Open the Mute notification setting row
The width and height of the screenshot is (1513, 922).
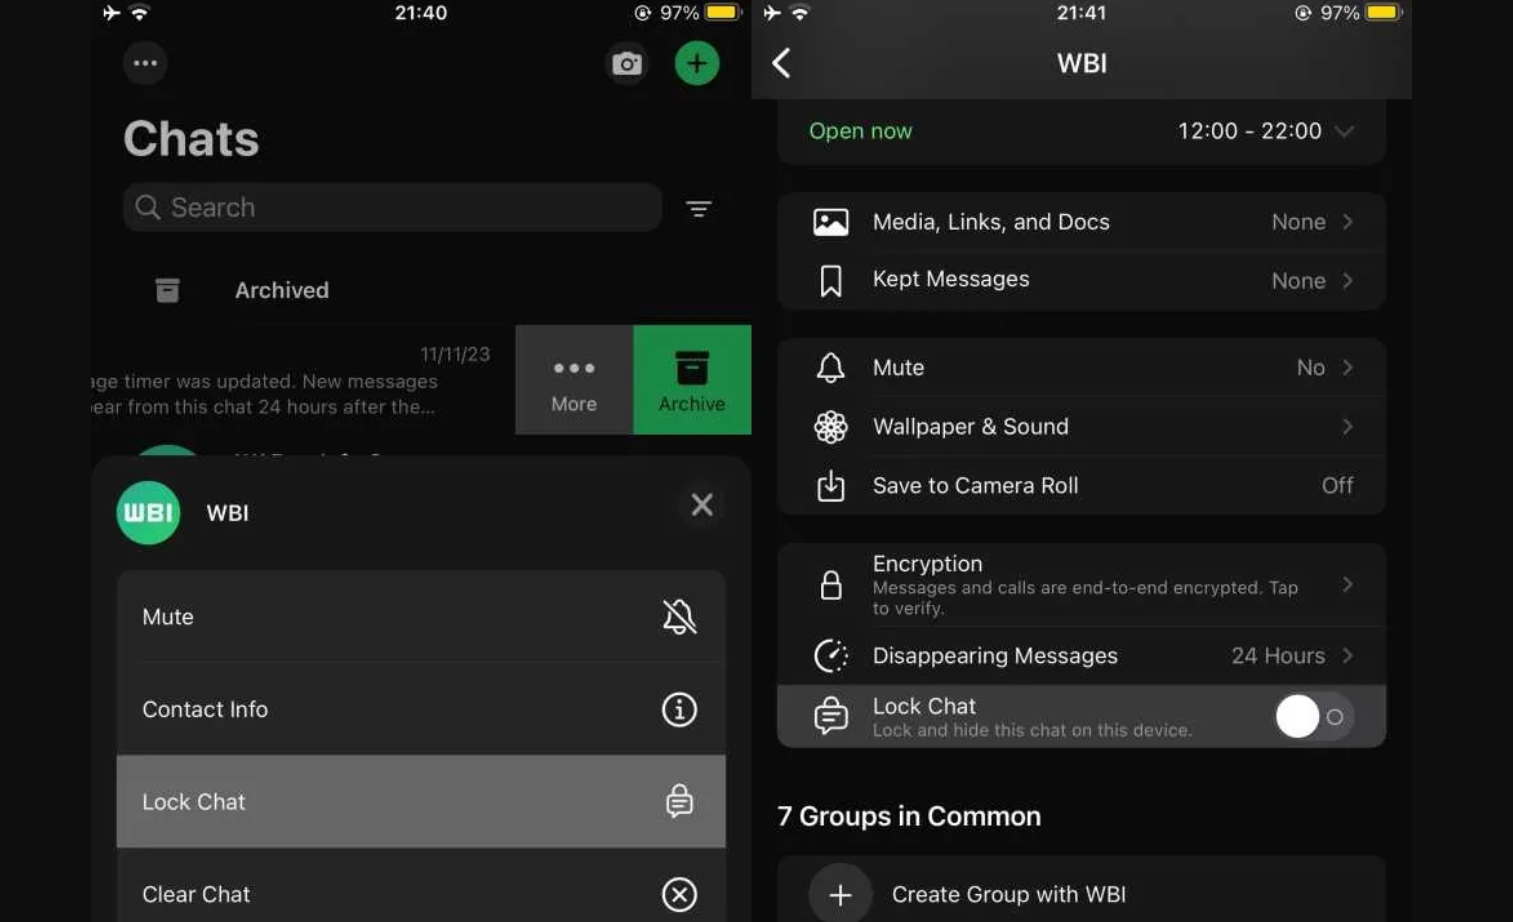pyautogui.click(x=1080, y=368)
